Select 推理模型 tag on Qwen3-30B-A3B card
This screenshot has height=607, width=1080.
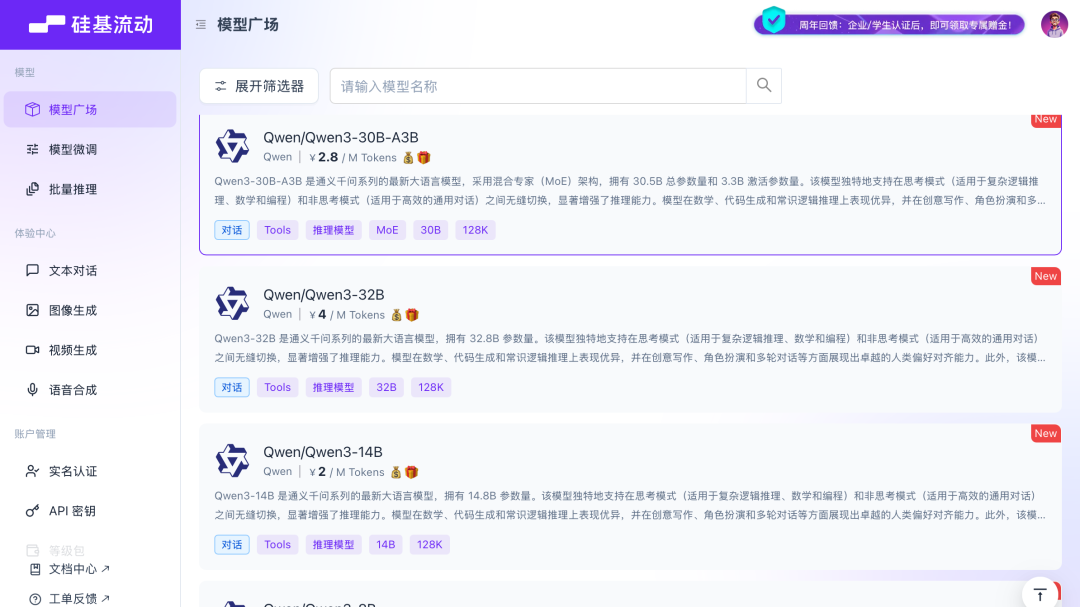pos(333,230)
